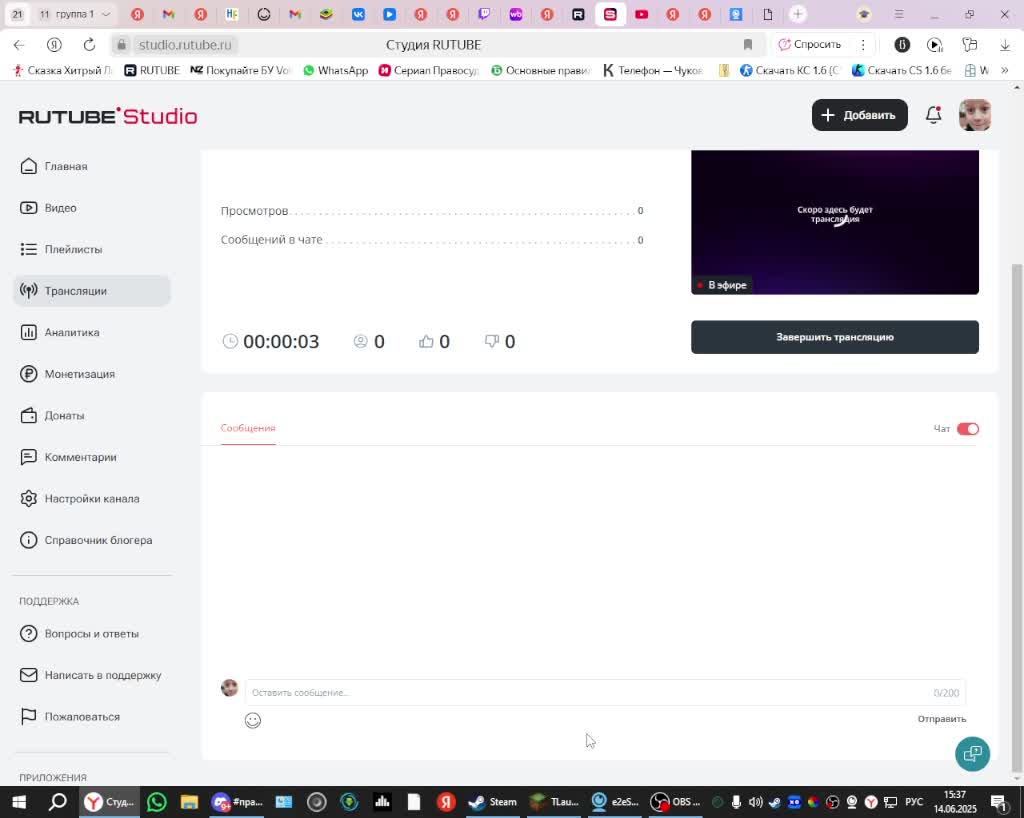The width and height of the screenshot is (1024, 818).
Task: Click the page vertical scrollbar
Action: [1016, 516]
